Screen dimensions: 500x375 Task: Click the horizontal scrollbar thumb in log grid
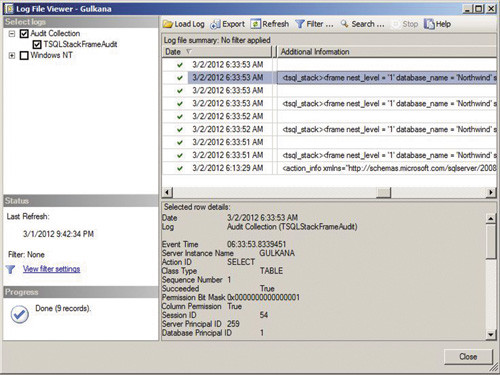[383, 192]
